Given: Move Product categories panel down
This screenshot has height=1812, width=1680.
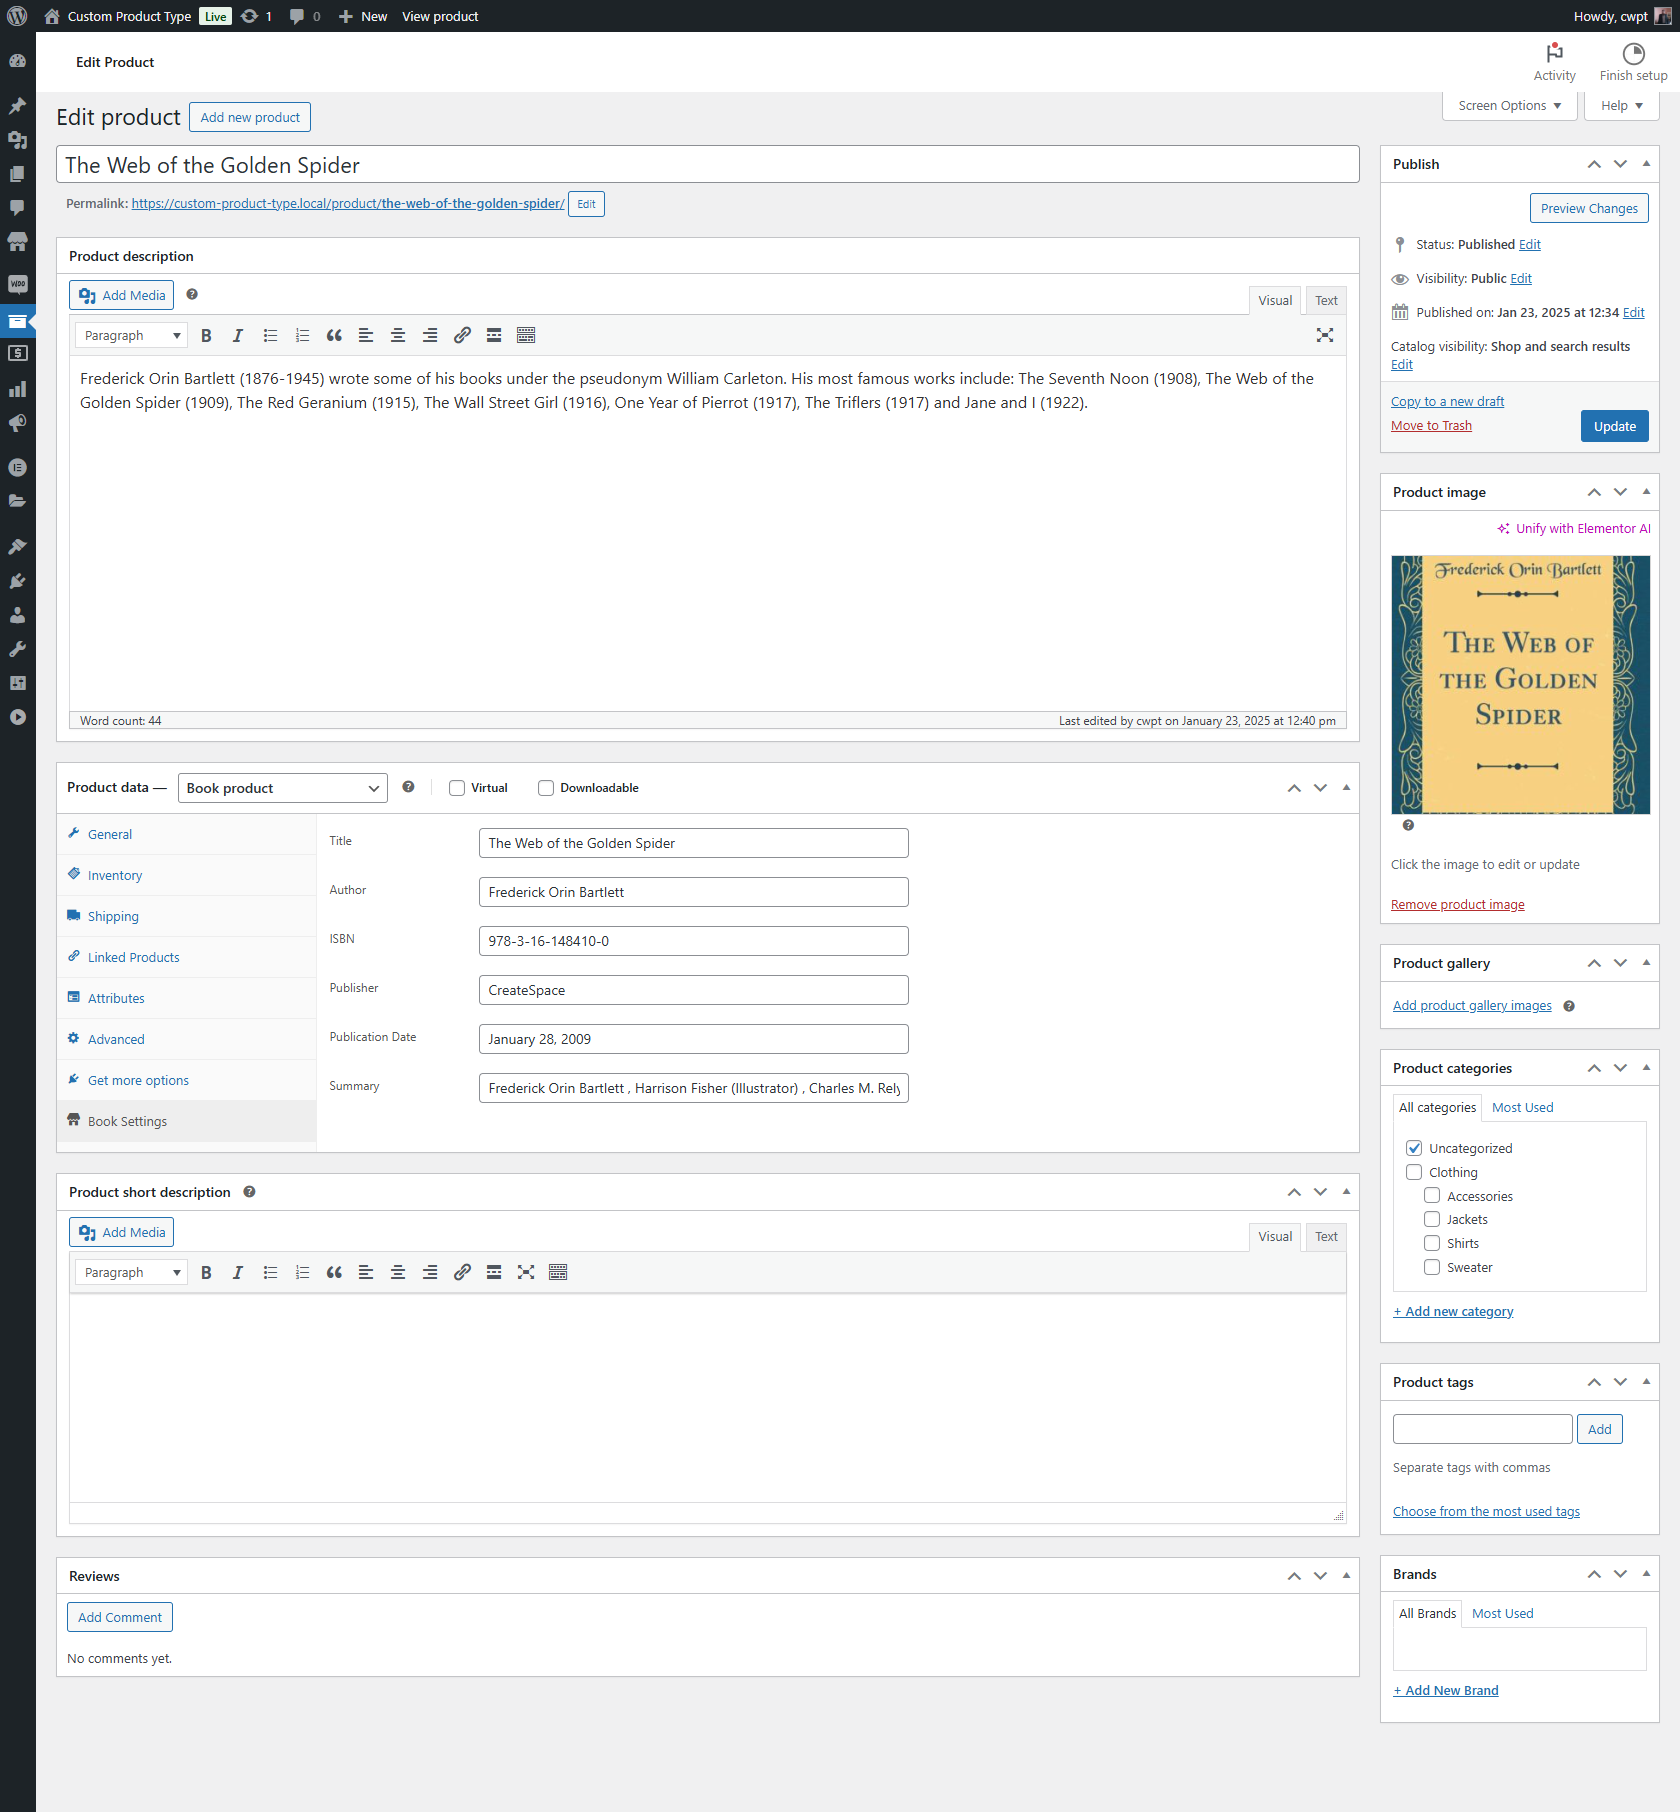Looking at the screenshot, I should [x=1620, y=1068].
